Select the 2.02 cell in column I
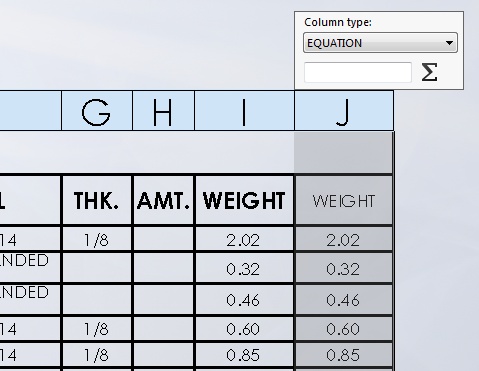 pos(244,239)
